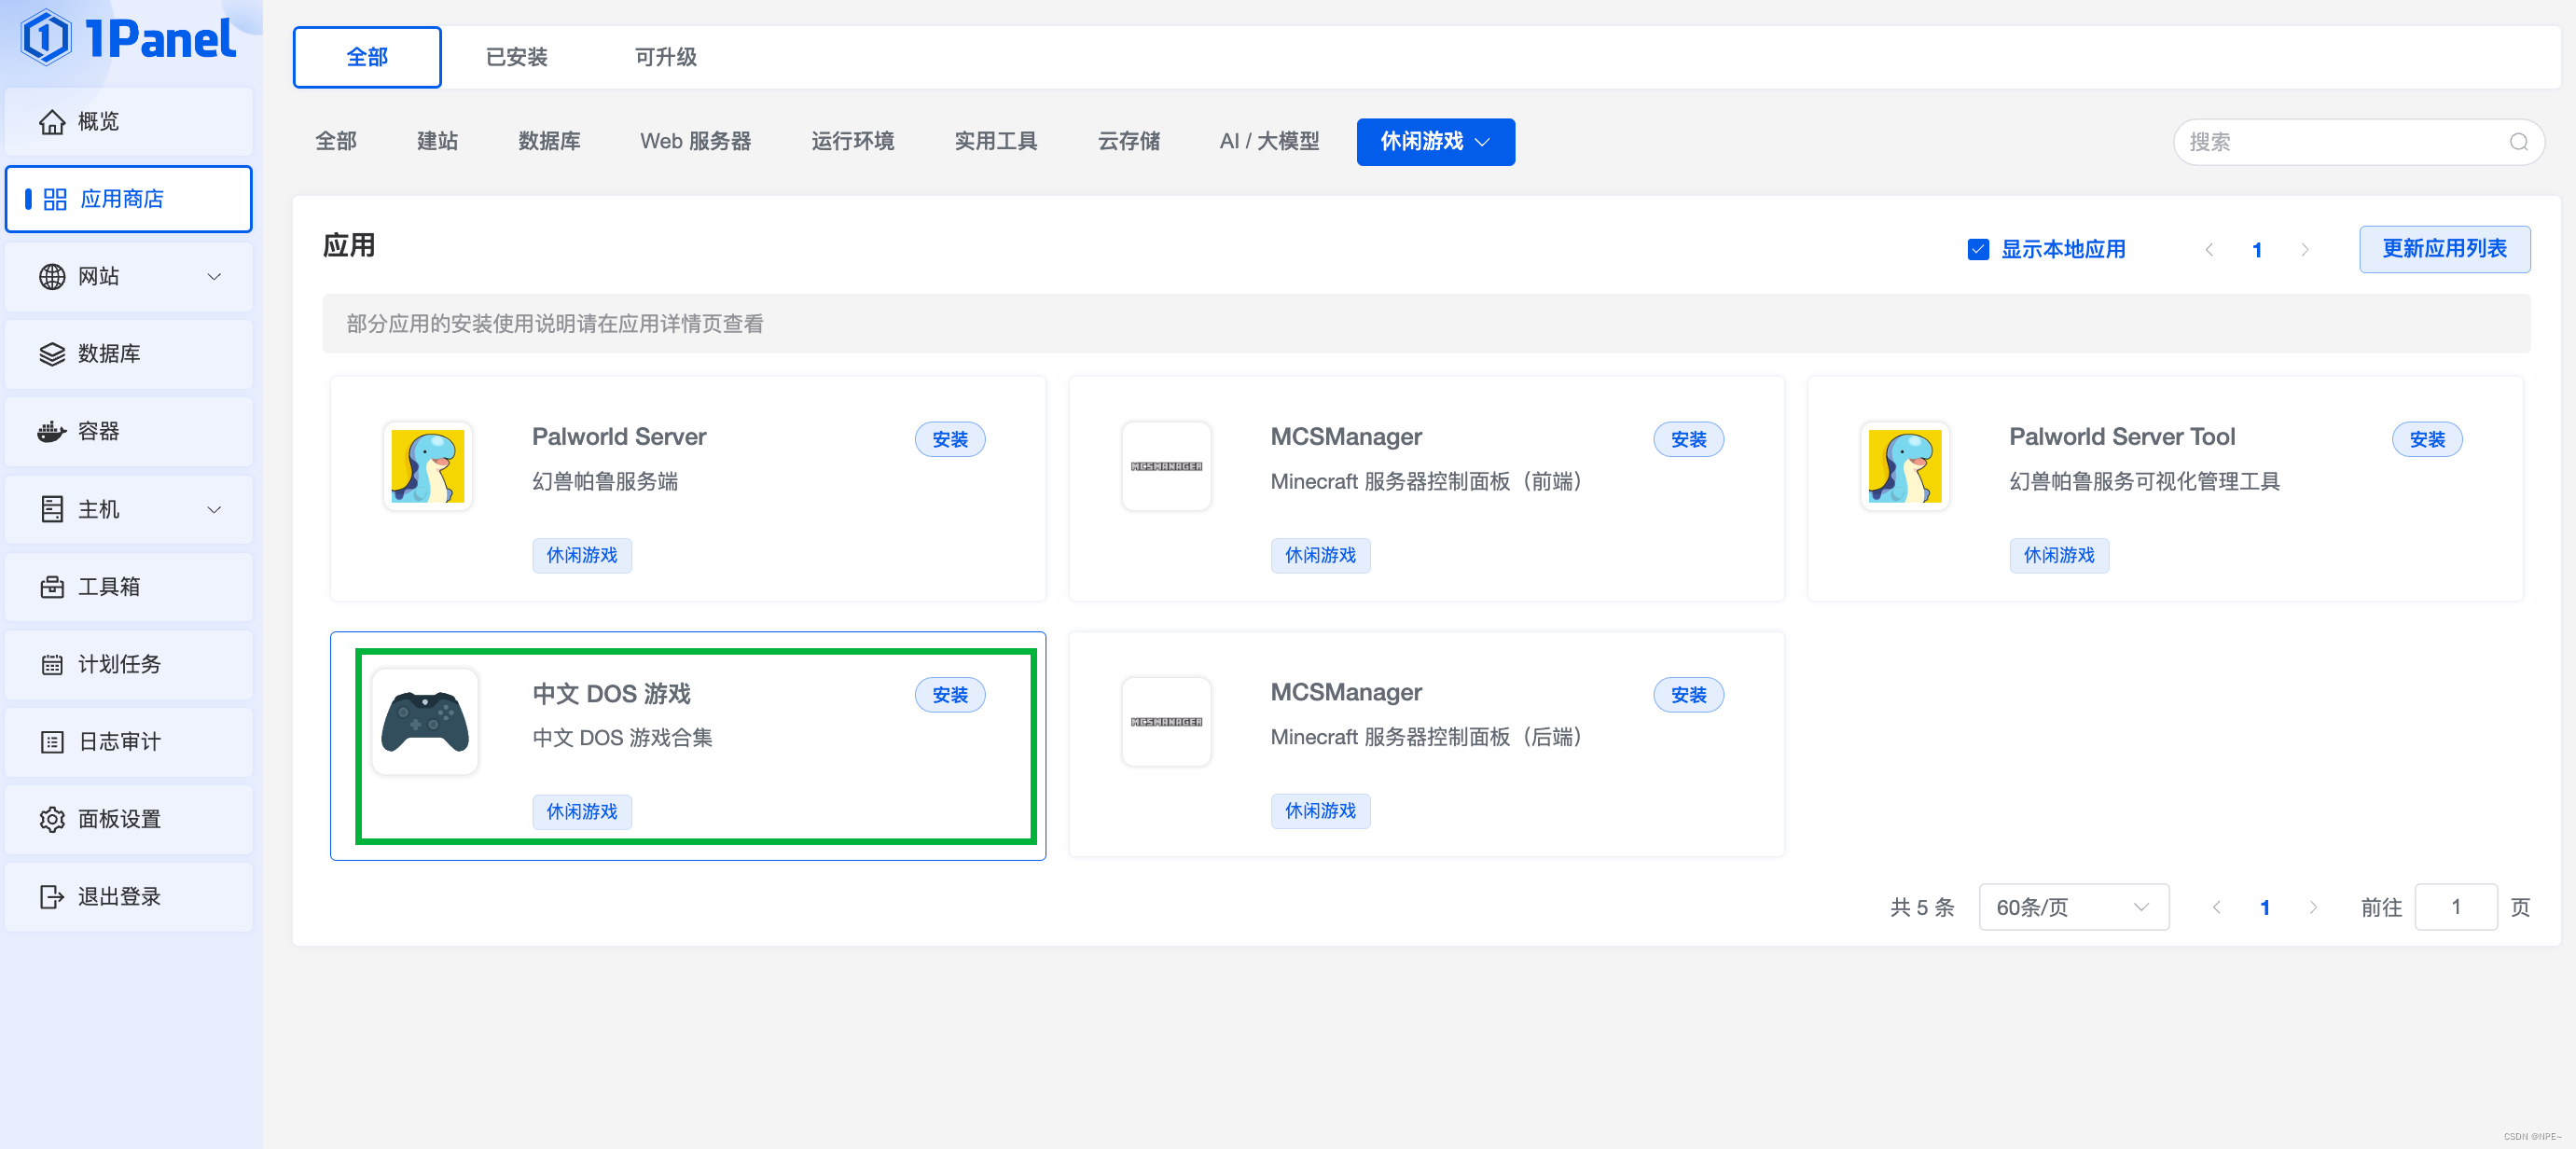Filter by AI / 大模型 category

(x=1269, y=142)
